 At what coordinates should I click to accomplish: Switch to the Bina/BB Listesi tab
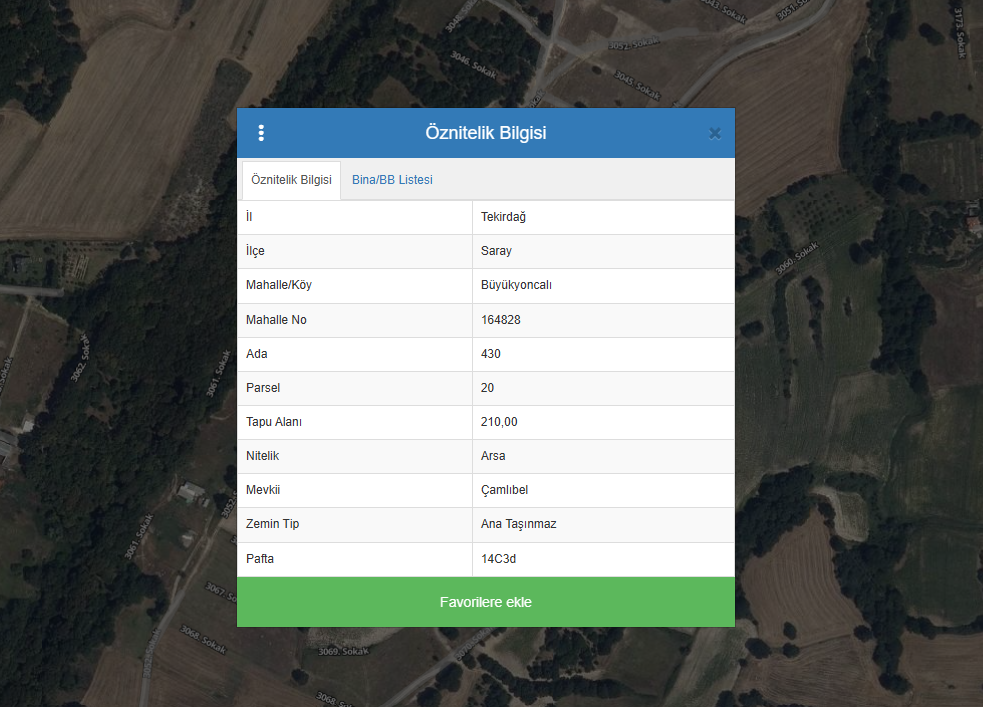click(392, 180)
